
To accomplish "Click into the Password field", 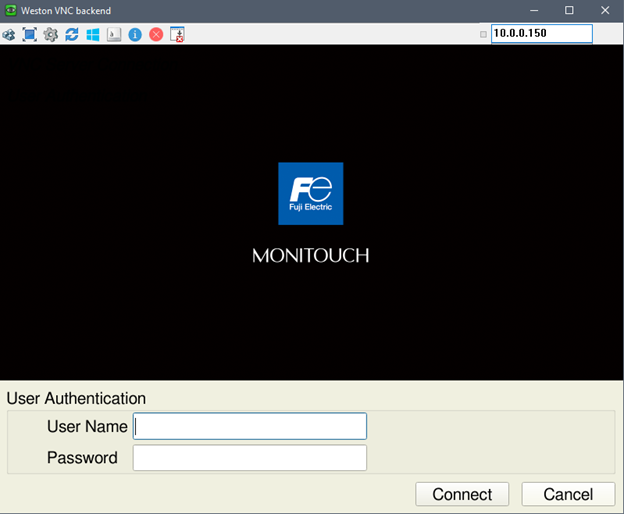I will click(250, 458).
